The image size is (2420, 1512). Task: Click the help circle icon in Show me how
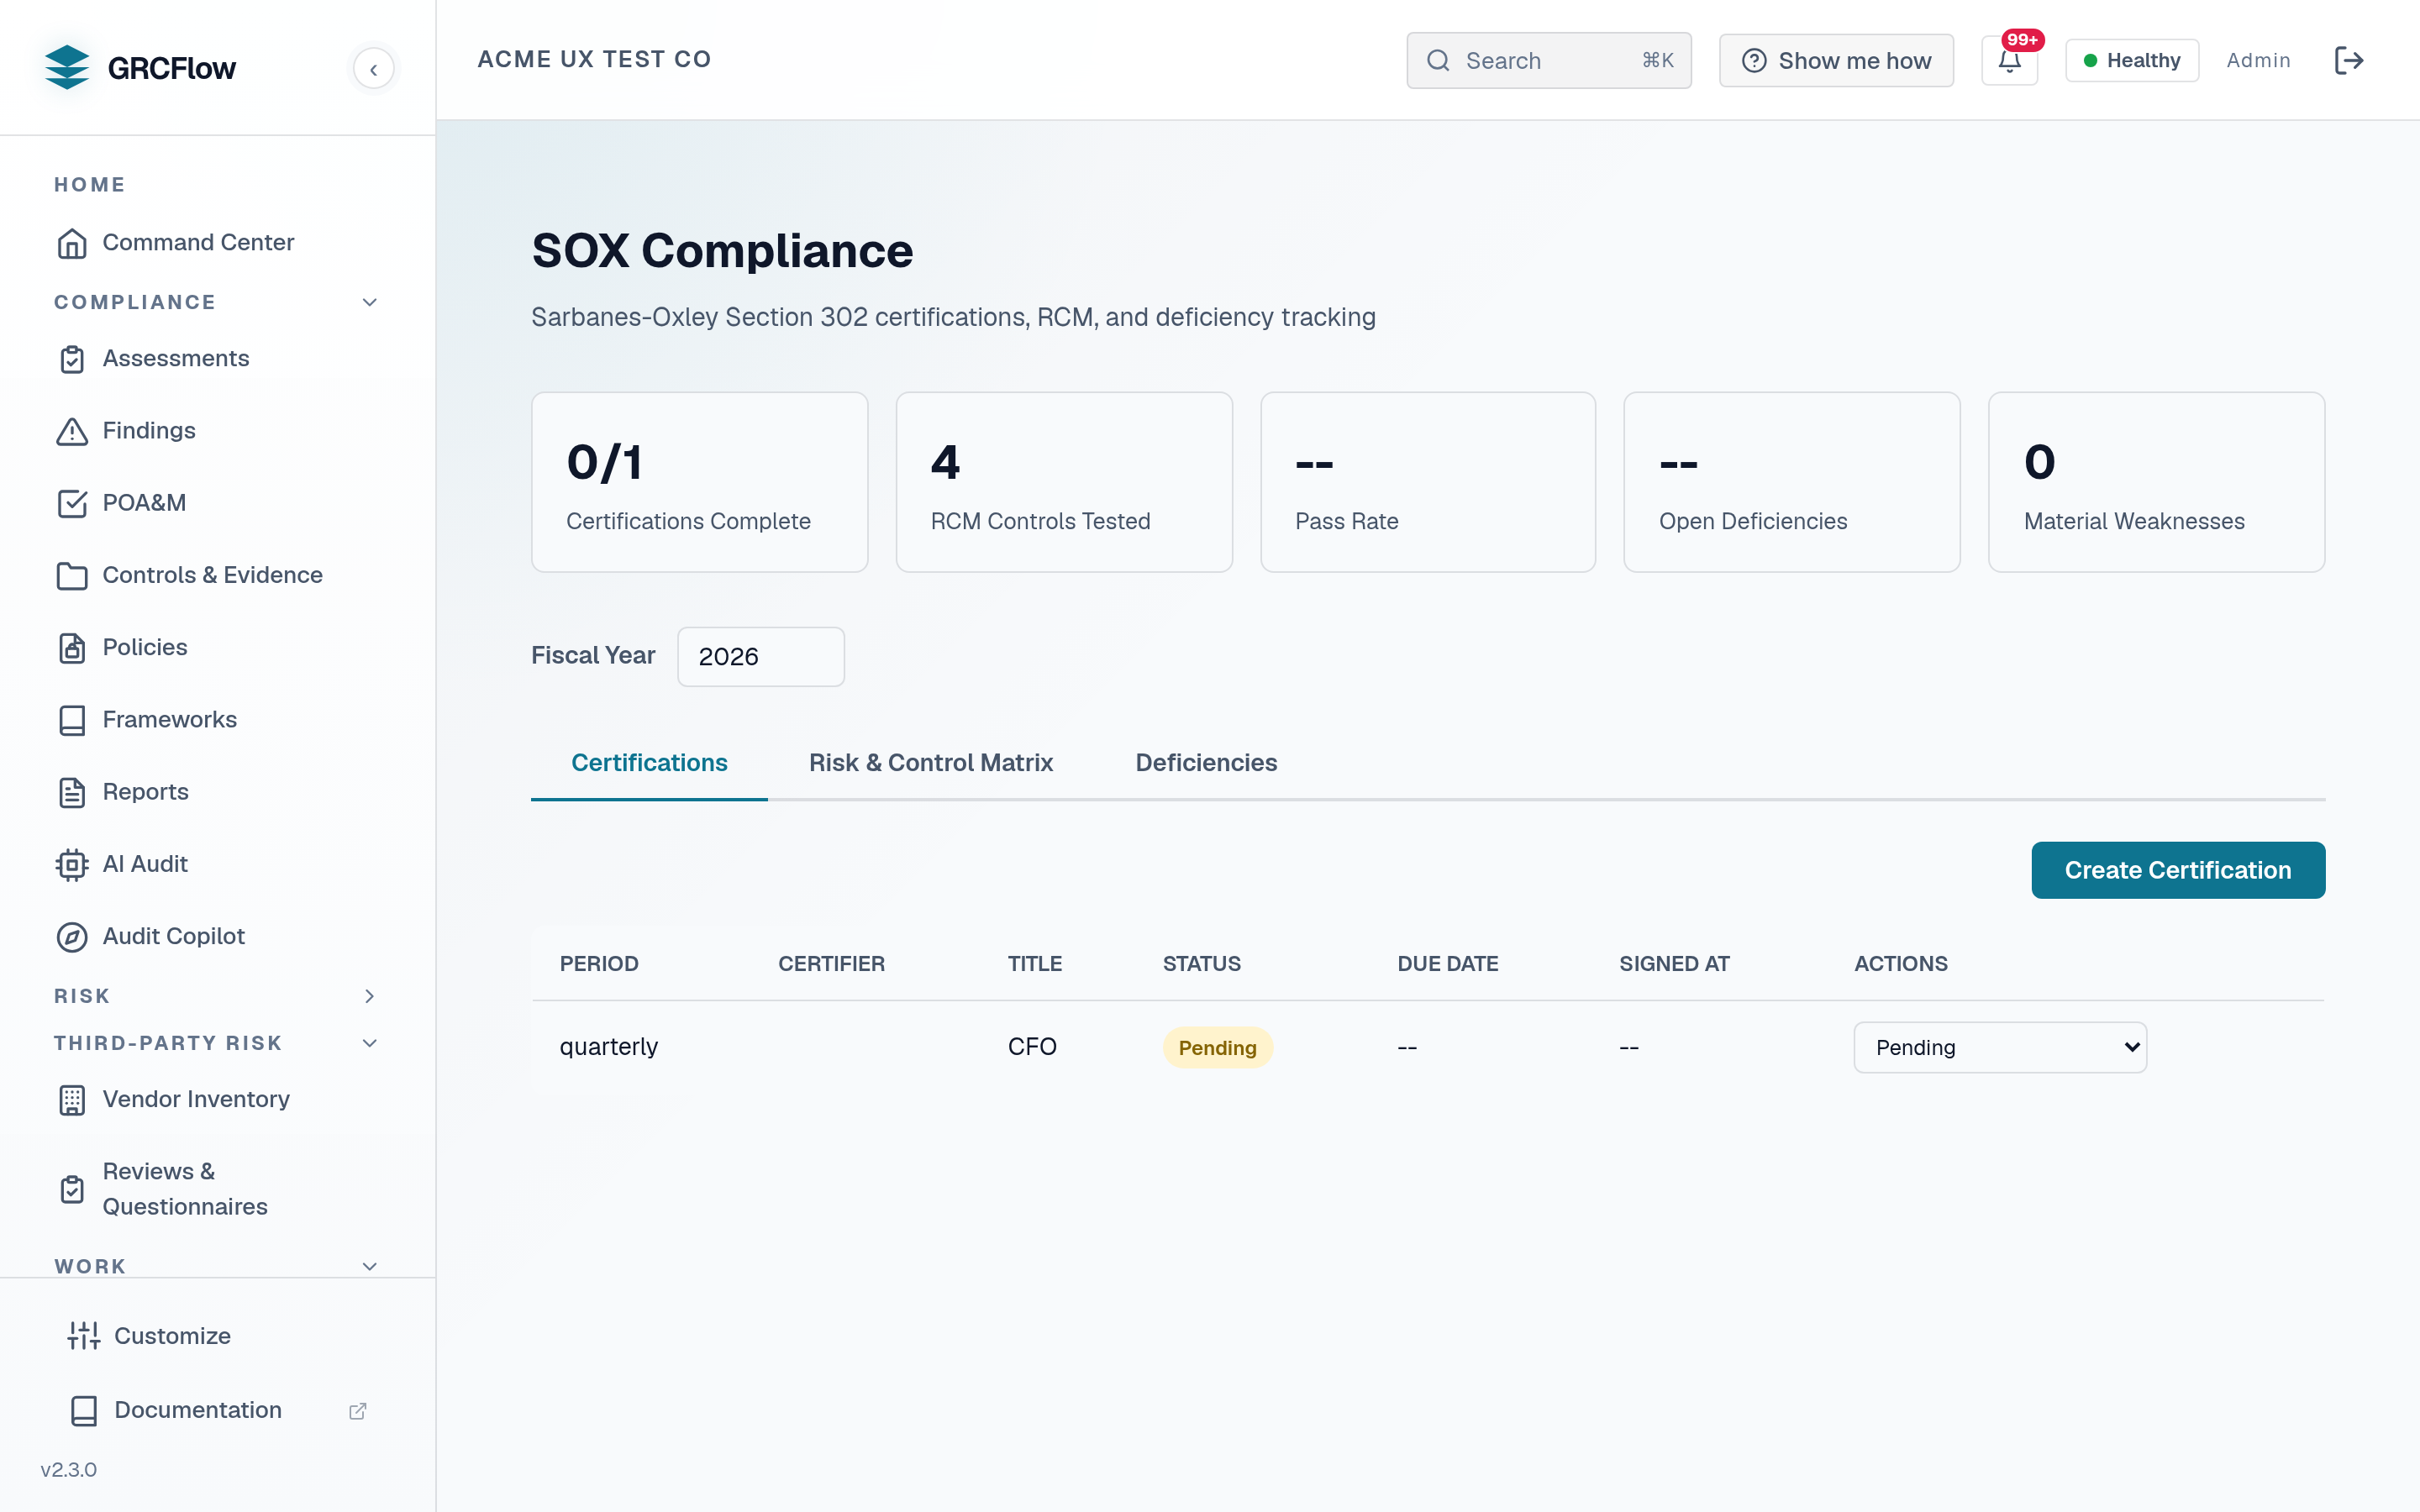(1754, 60)
